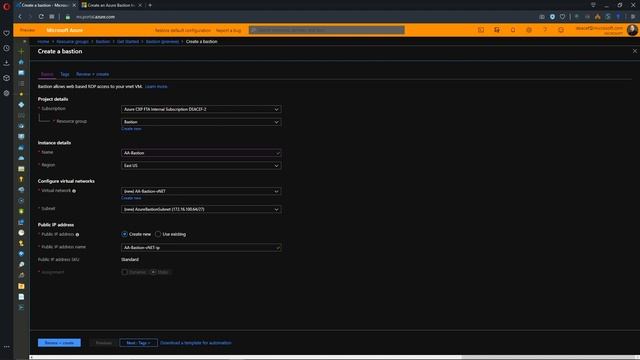
Task: Click Create a resource plus icon
Action: [x=21, y=51]
